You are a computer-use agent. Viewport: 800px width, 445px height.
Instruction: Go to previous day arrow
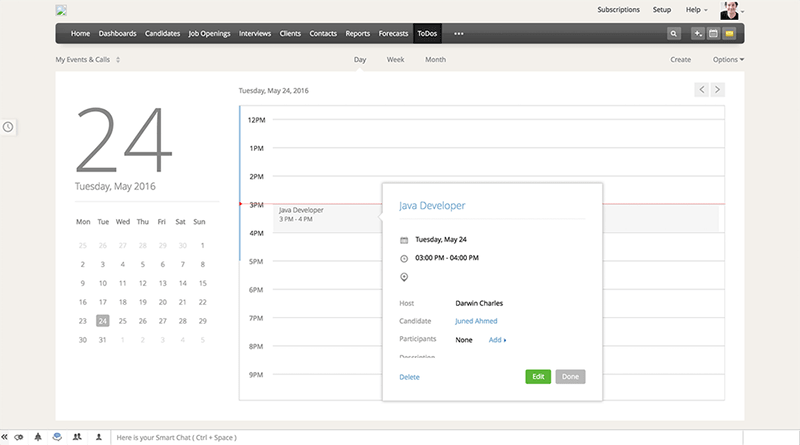coord(702,90)
